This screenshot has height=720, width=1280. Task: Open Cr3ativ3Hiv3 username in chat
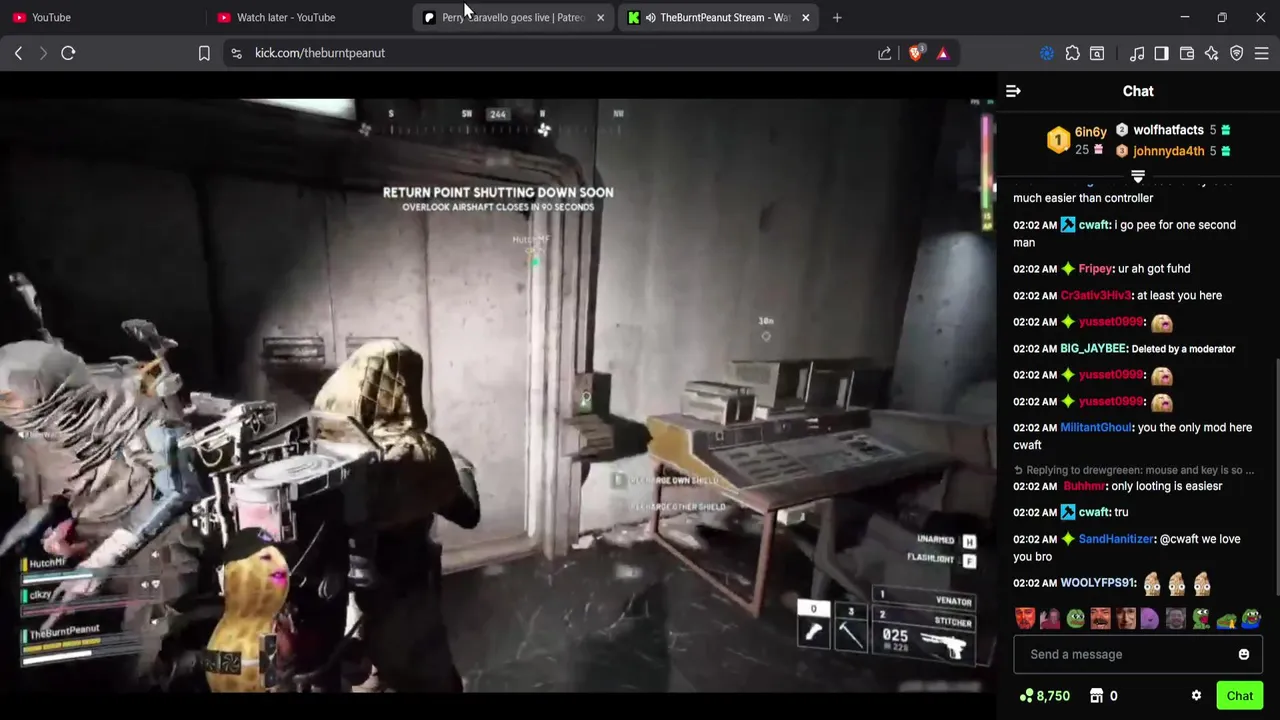tap(1096, 296)
